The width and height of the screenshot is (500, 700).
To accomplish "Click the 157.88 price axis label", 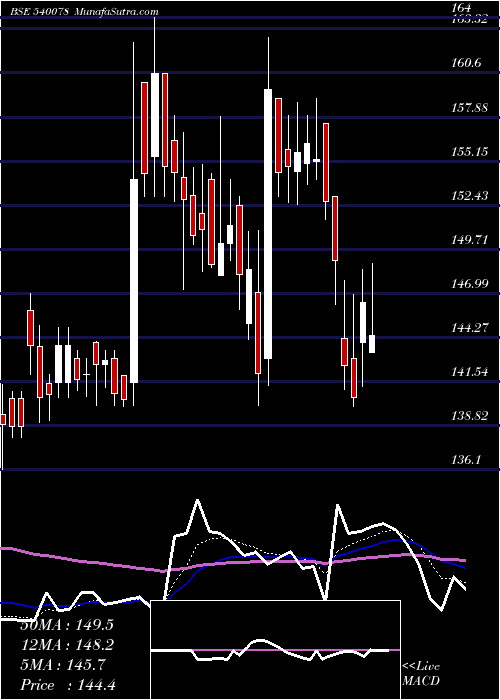I will point(469,108).
